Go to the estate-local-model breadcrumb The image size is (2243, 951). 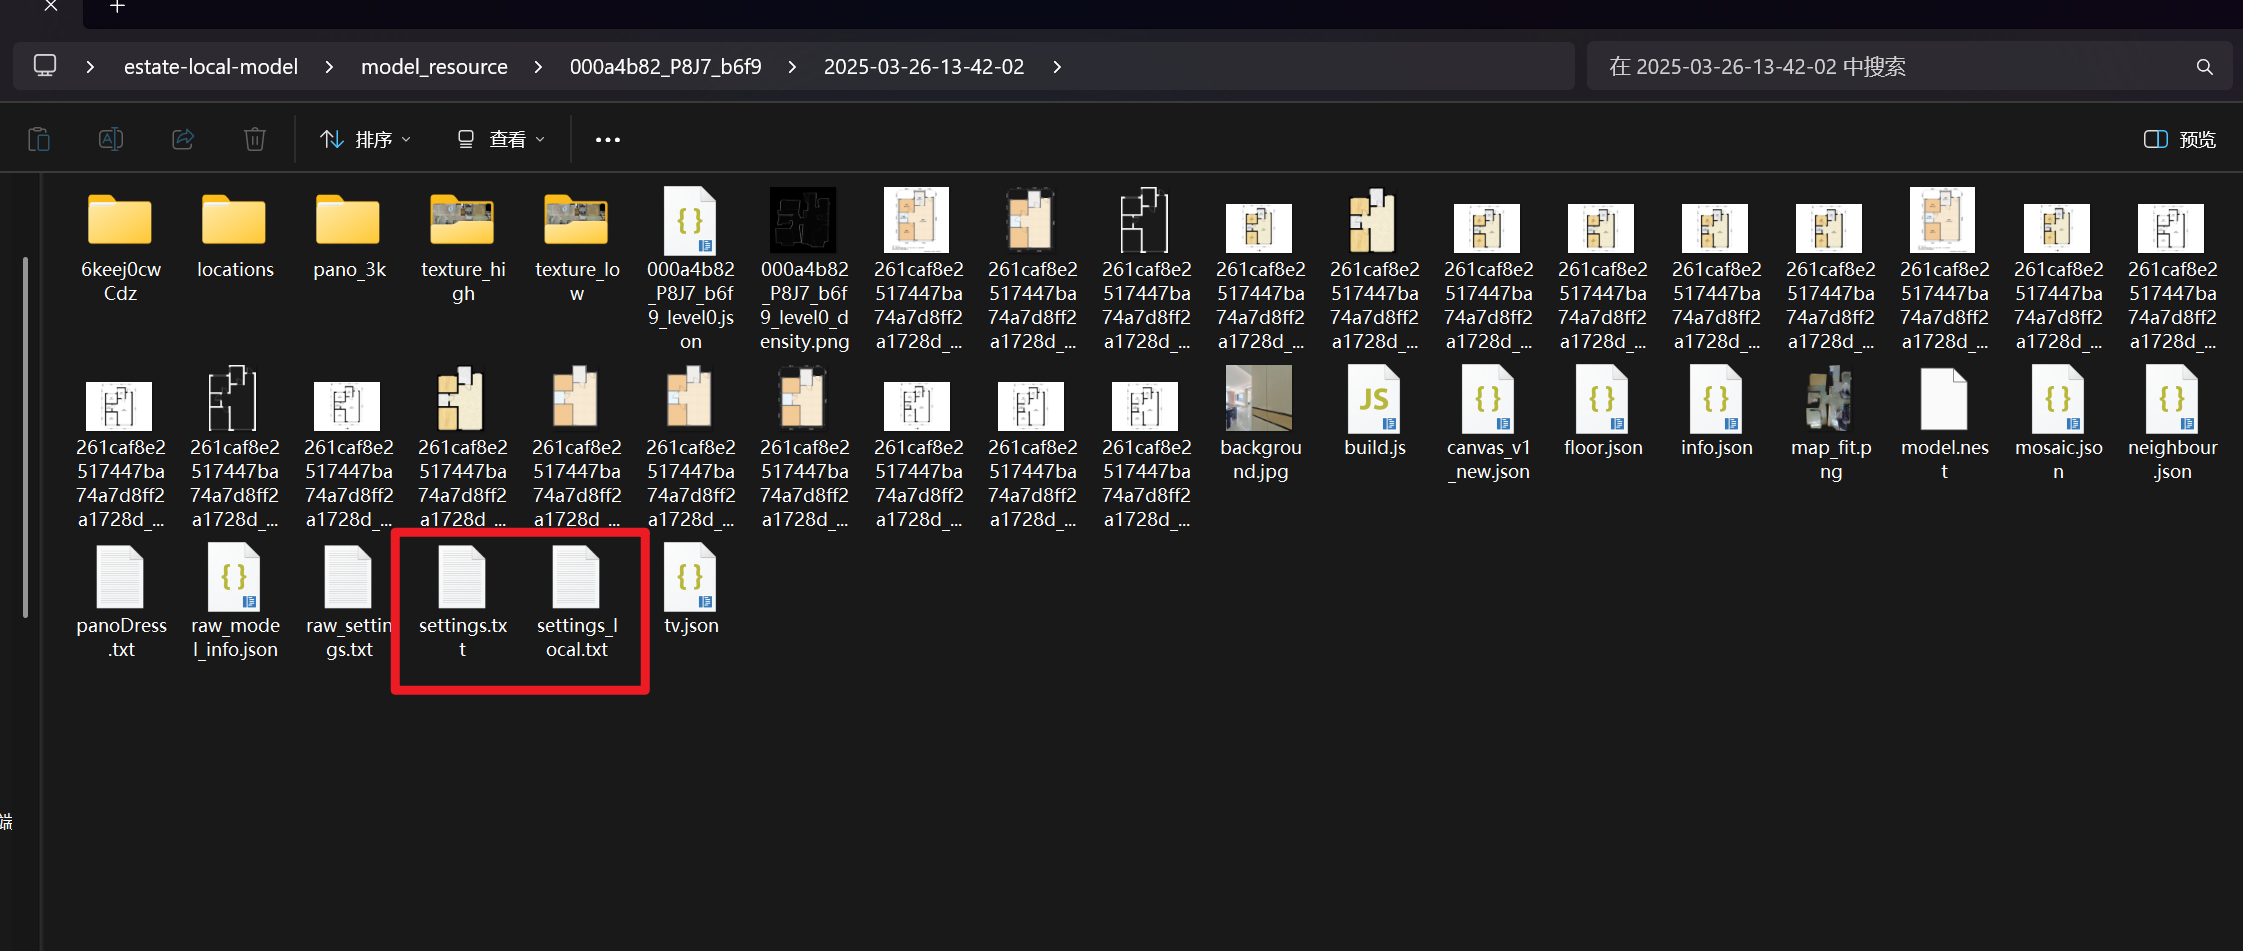(211, 67)
